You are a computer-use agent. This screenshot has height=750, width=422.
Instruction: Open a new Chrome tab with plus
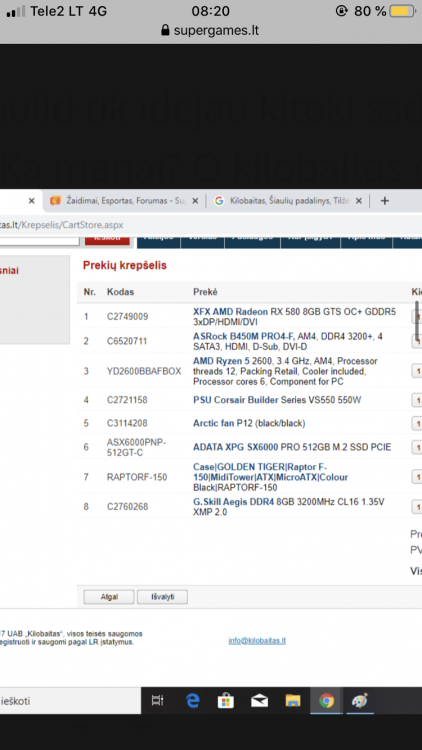point(384,201)
